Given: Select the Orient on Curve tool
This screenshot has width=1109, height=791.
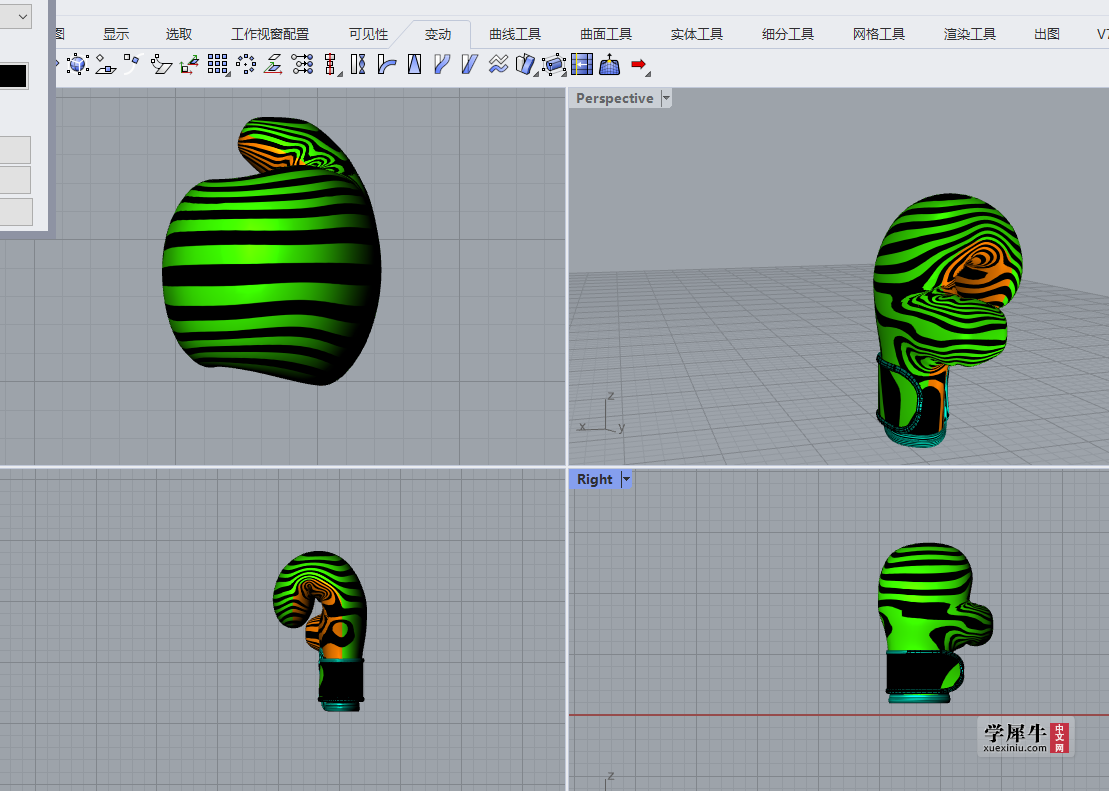Looking at the screenshot, I should coord(133,65).
